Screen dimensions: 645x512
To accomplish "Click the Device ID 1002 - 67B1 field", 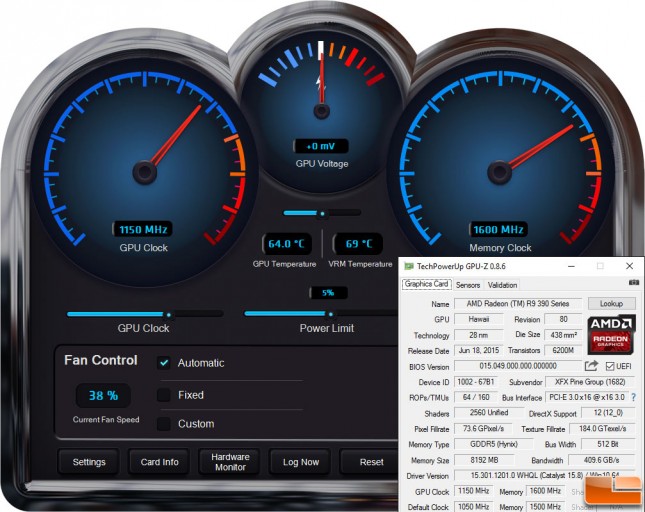I will pyautogui.click(x=476, y=382).
